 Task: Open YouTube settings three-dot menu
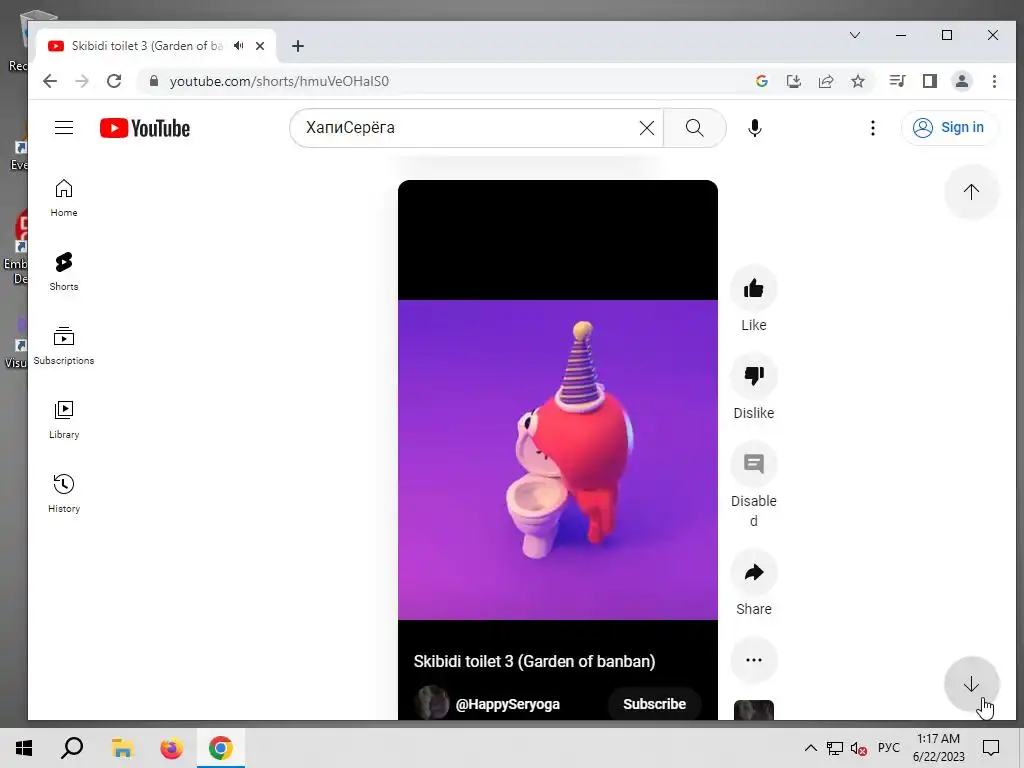pyautogui.click(x=872, y=128)
